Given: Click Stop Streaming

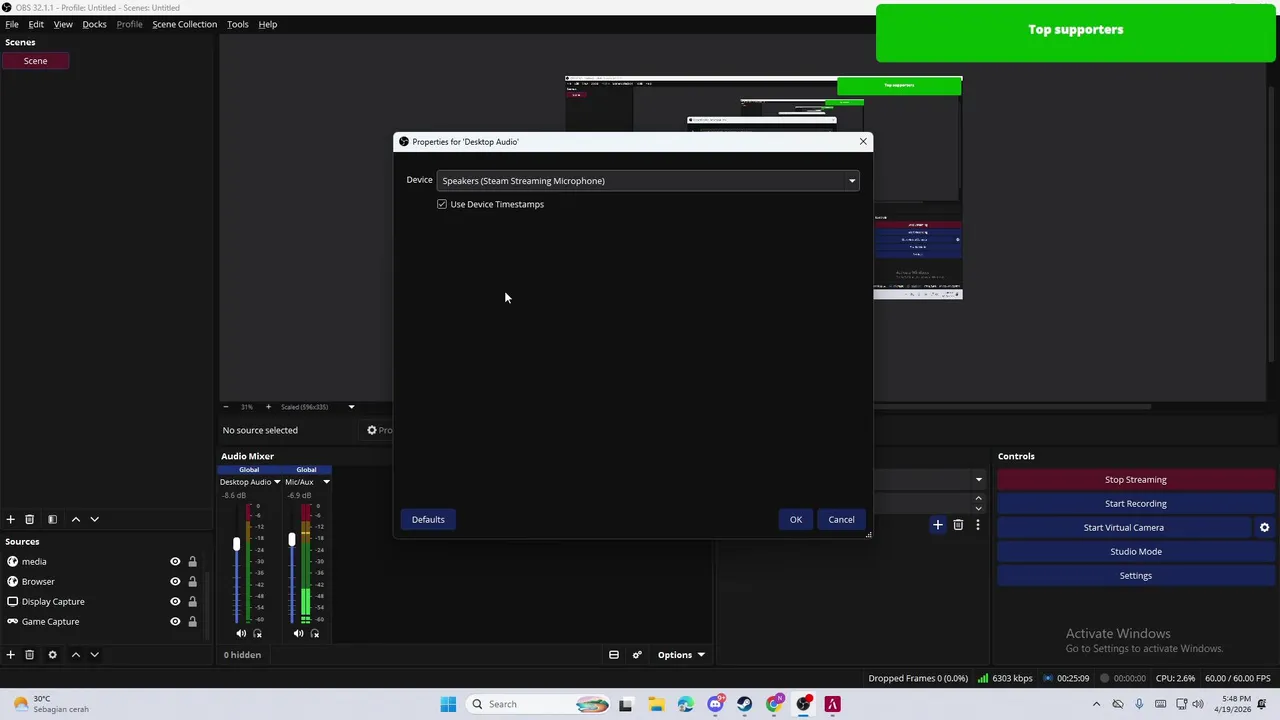Looking at the screenshot, I should click(1135, 479).
